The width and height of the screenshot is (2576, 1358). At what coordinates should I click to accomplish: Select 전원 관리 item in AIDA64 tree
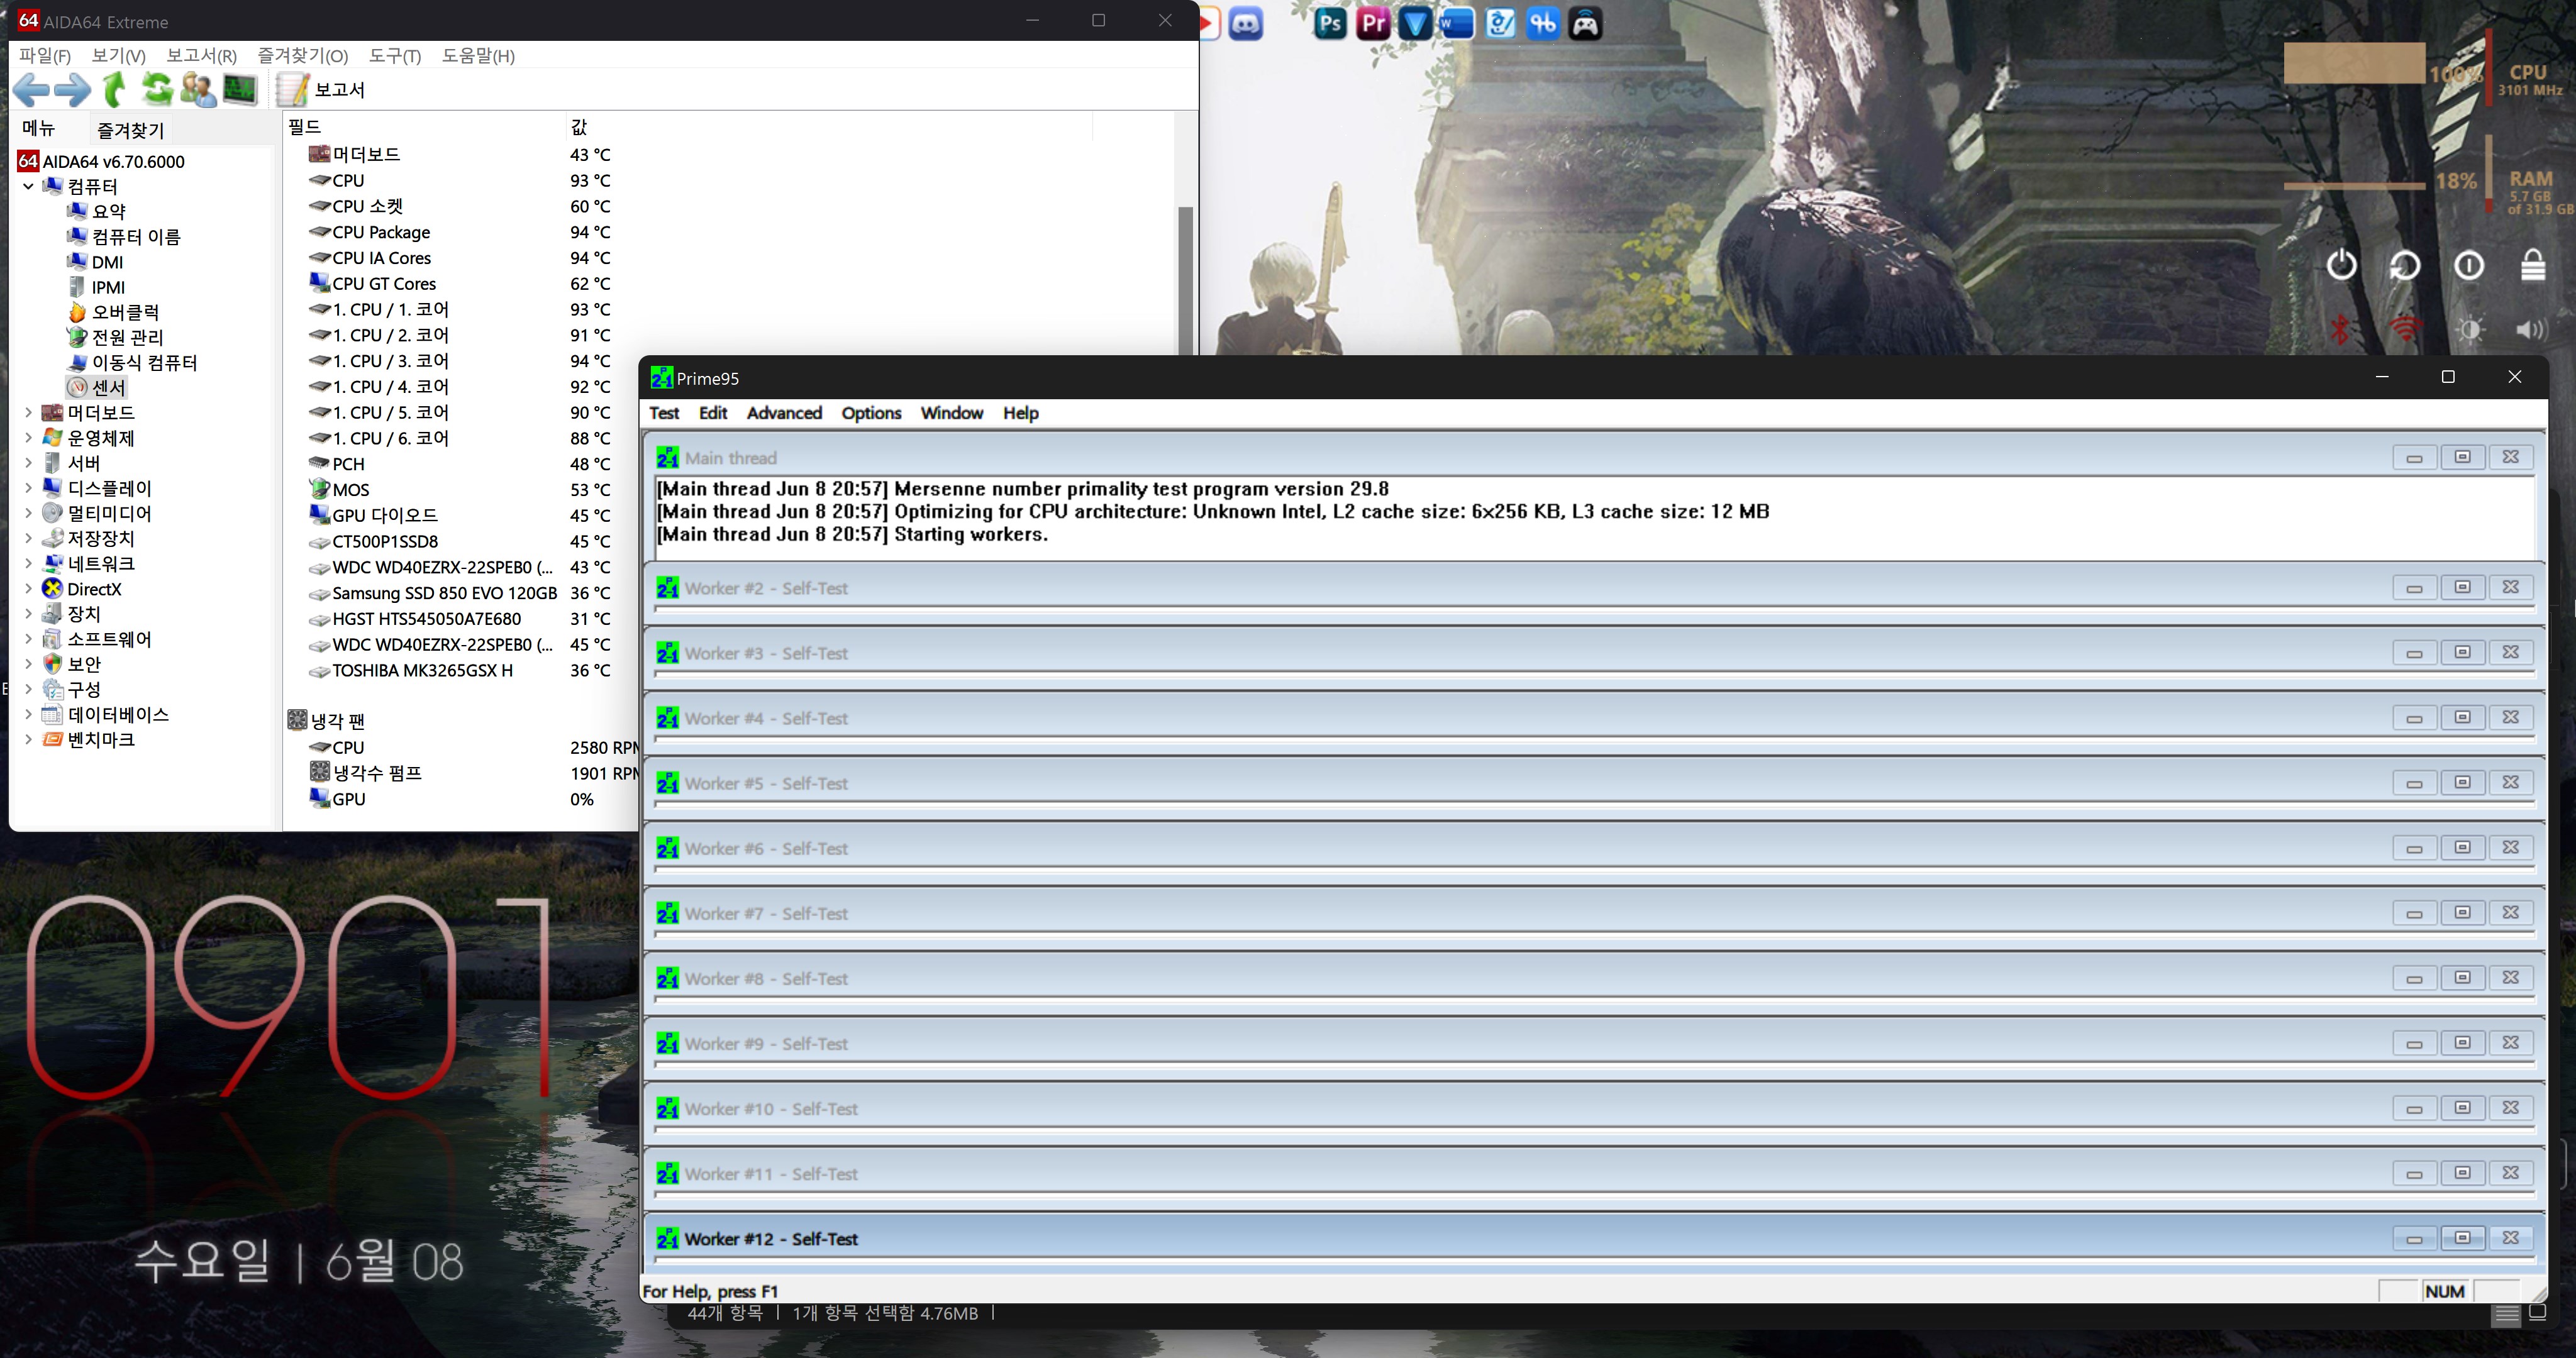pyautogui.click(x=128, y=337)
